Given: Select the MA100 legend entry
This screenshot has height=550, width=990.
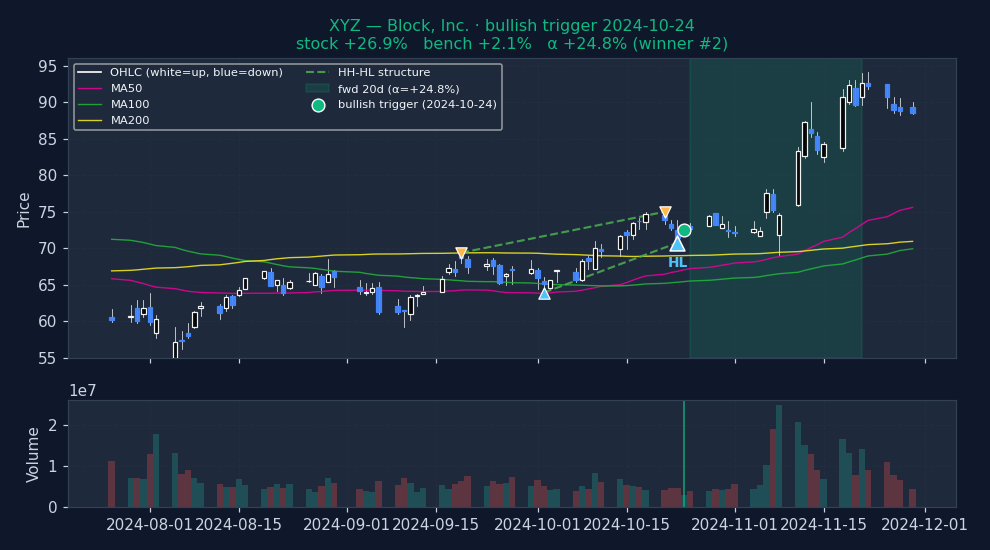Looking at the screenshot, I should click(130, 105).
